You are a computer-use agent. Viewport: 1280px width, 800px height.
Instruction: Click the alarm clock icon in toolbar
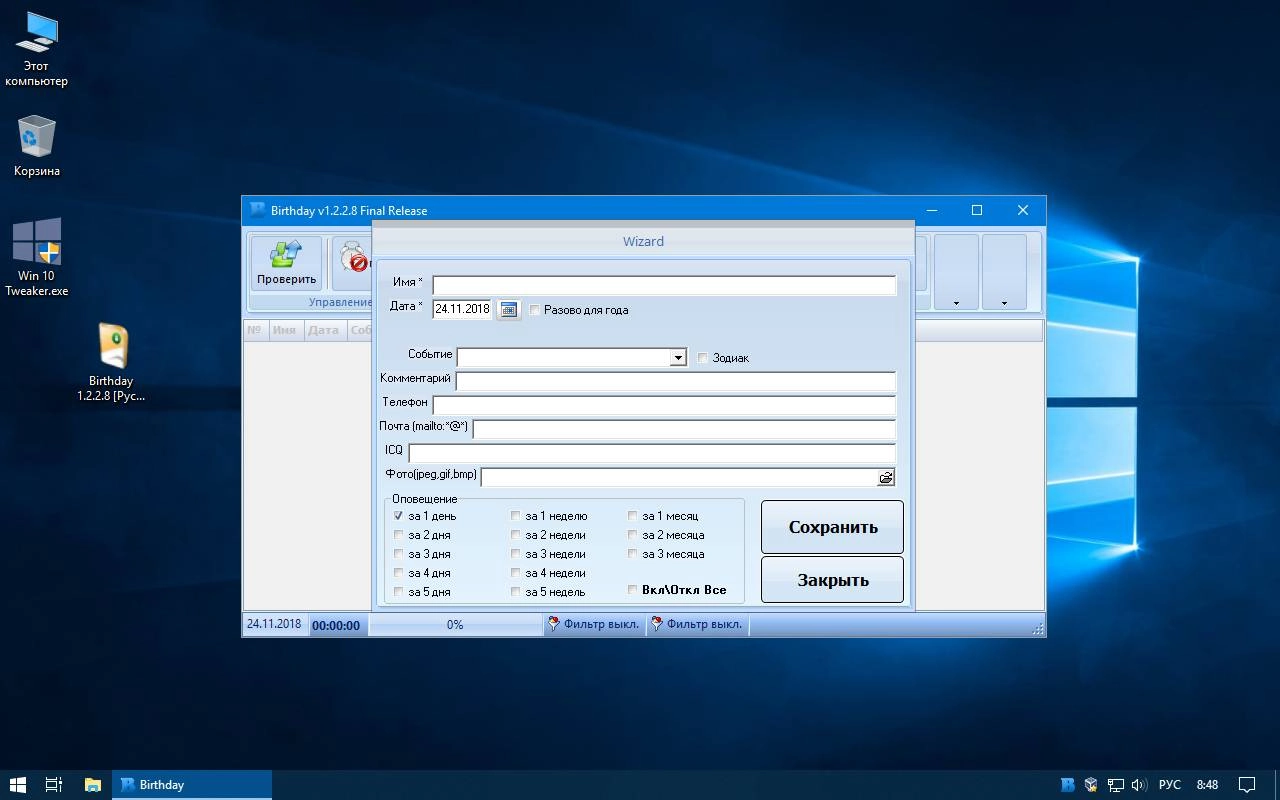click(x=354, y=258)
